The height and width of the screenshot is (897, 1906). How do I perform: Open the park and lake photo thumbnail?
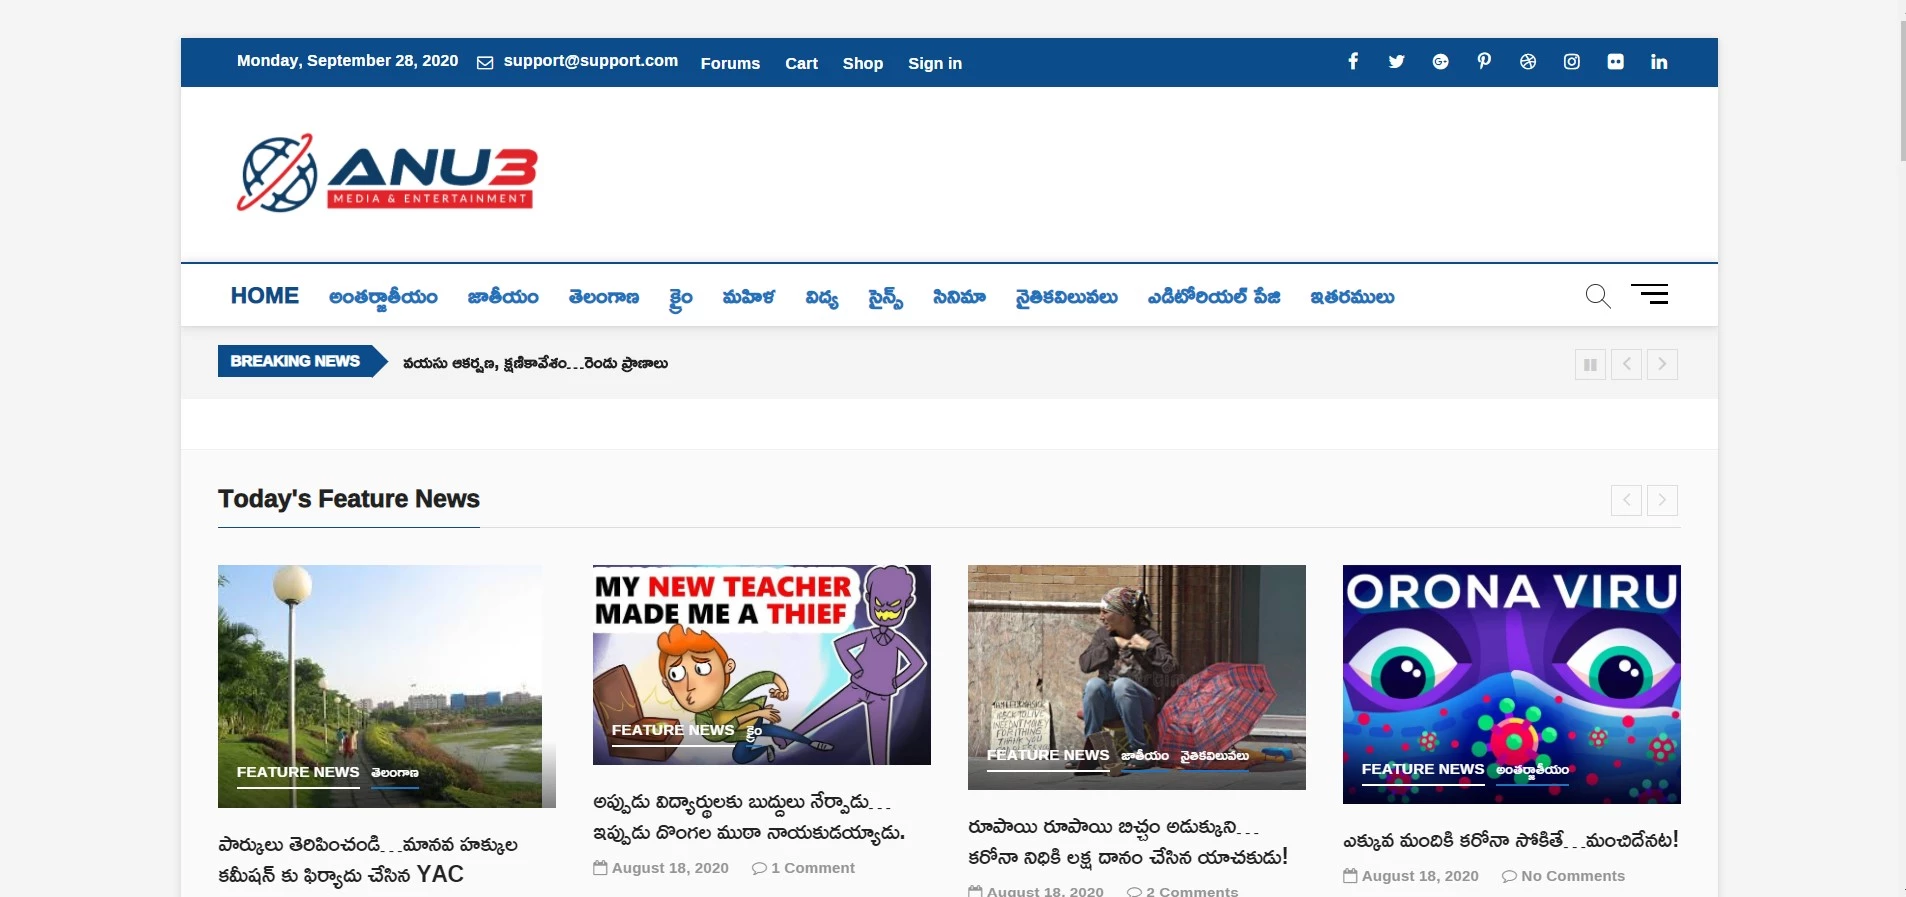point(387,686)
